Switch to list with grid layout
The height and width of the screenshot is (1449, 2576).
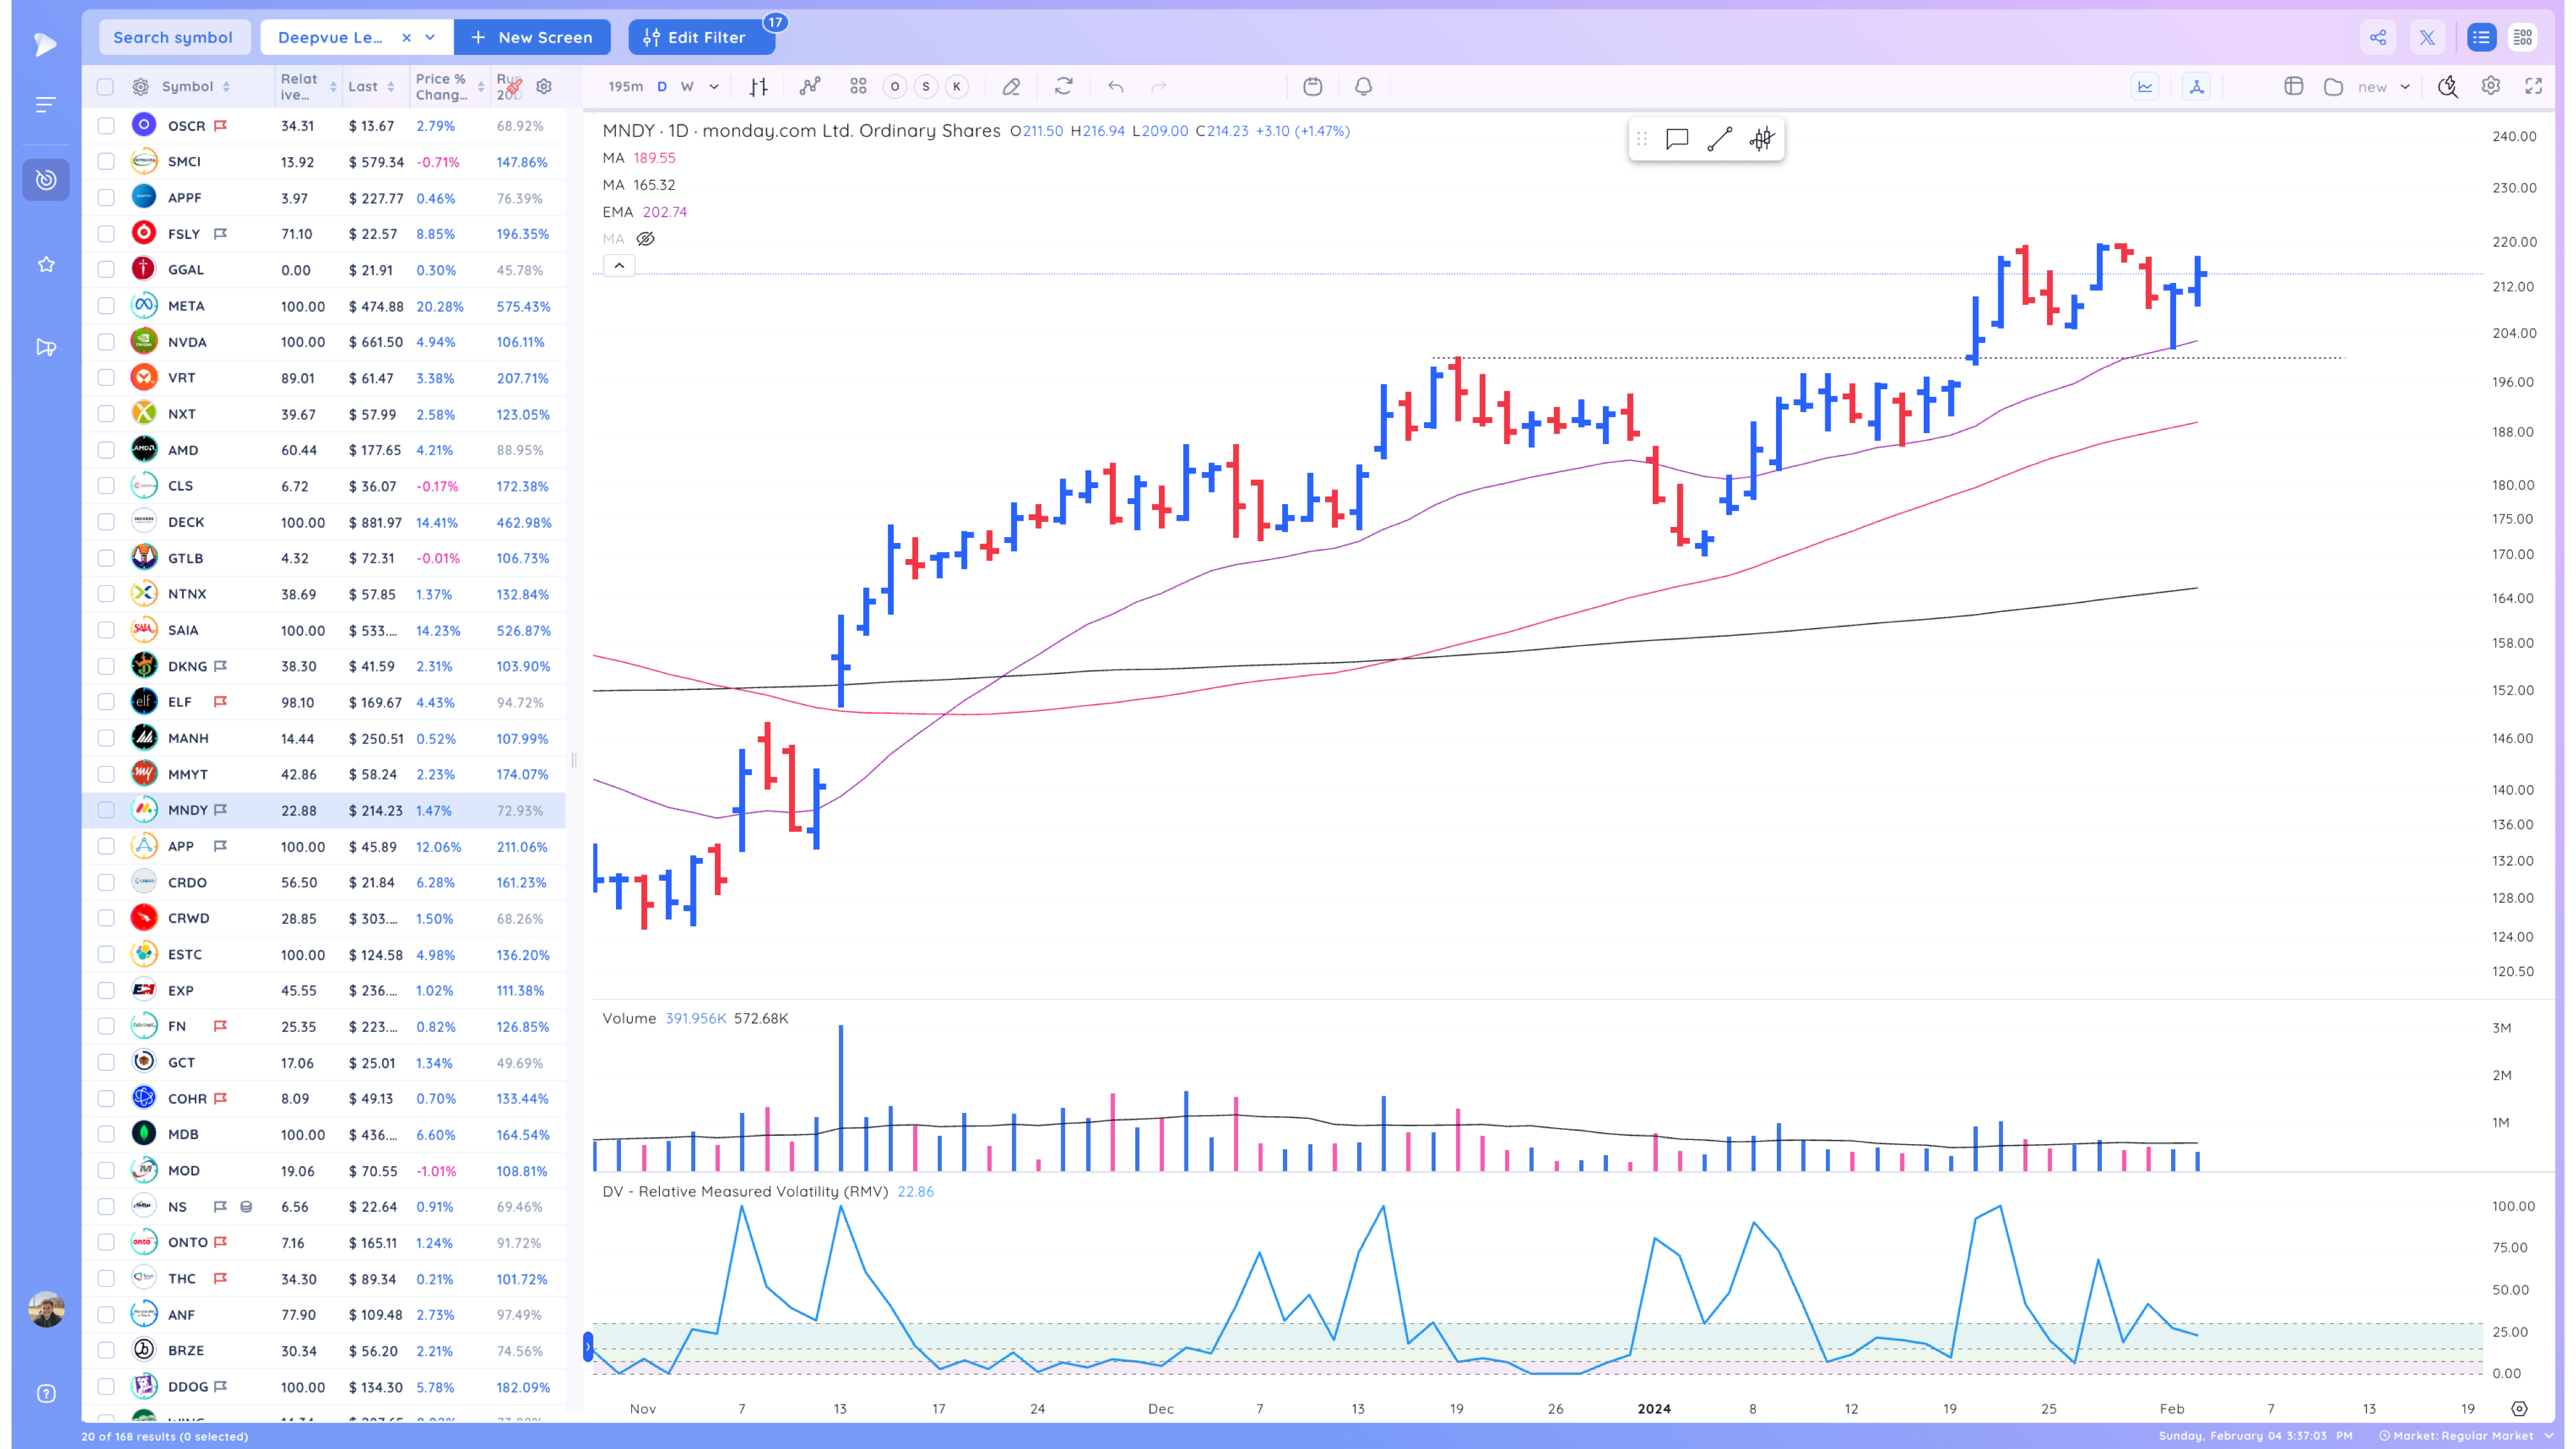2523,38
